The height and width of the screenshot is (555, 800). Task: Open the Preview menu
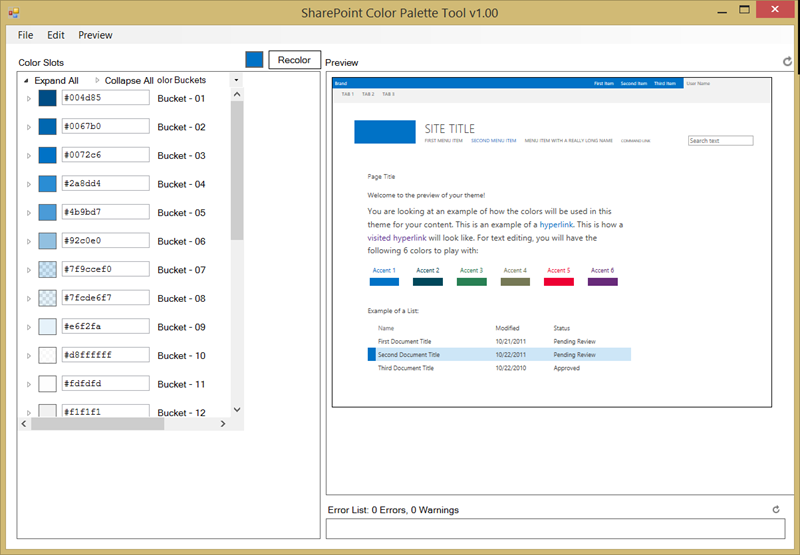tap(95, 35)
